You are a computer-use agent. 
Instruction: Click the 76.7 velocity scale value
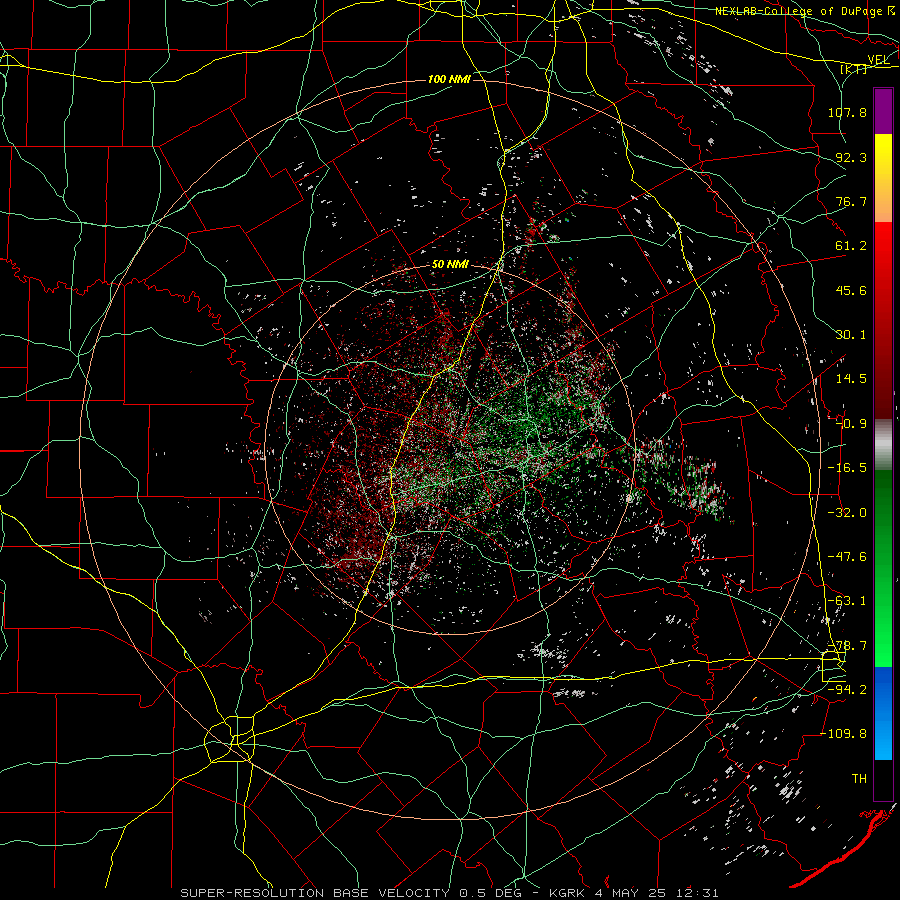coord(851,201)
